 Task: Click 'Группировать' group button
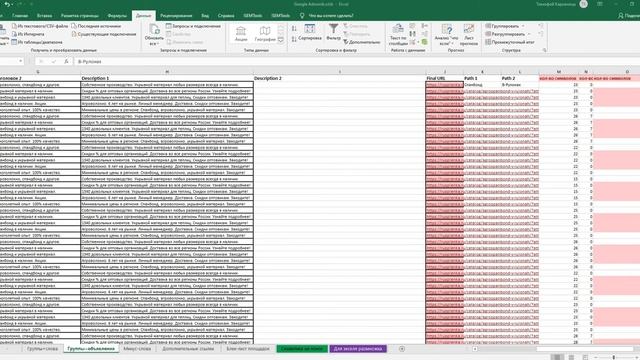point(502,26)
